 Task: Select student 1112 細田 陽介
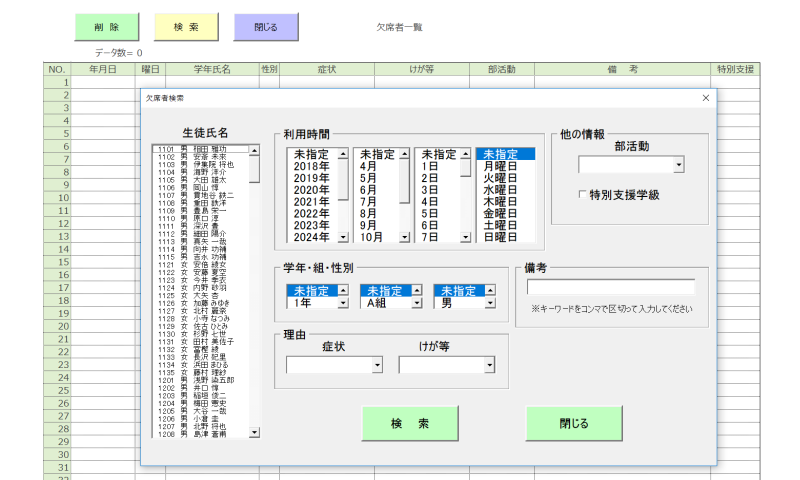click(201, 234)
